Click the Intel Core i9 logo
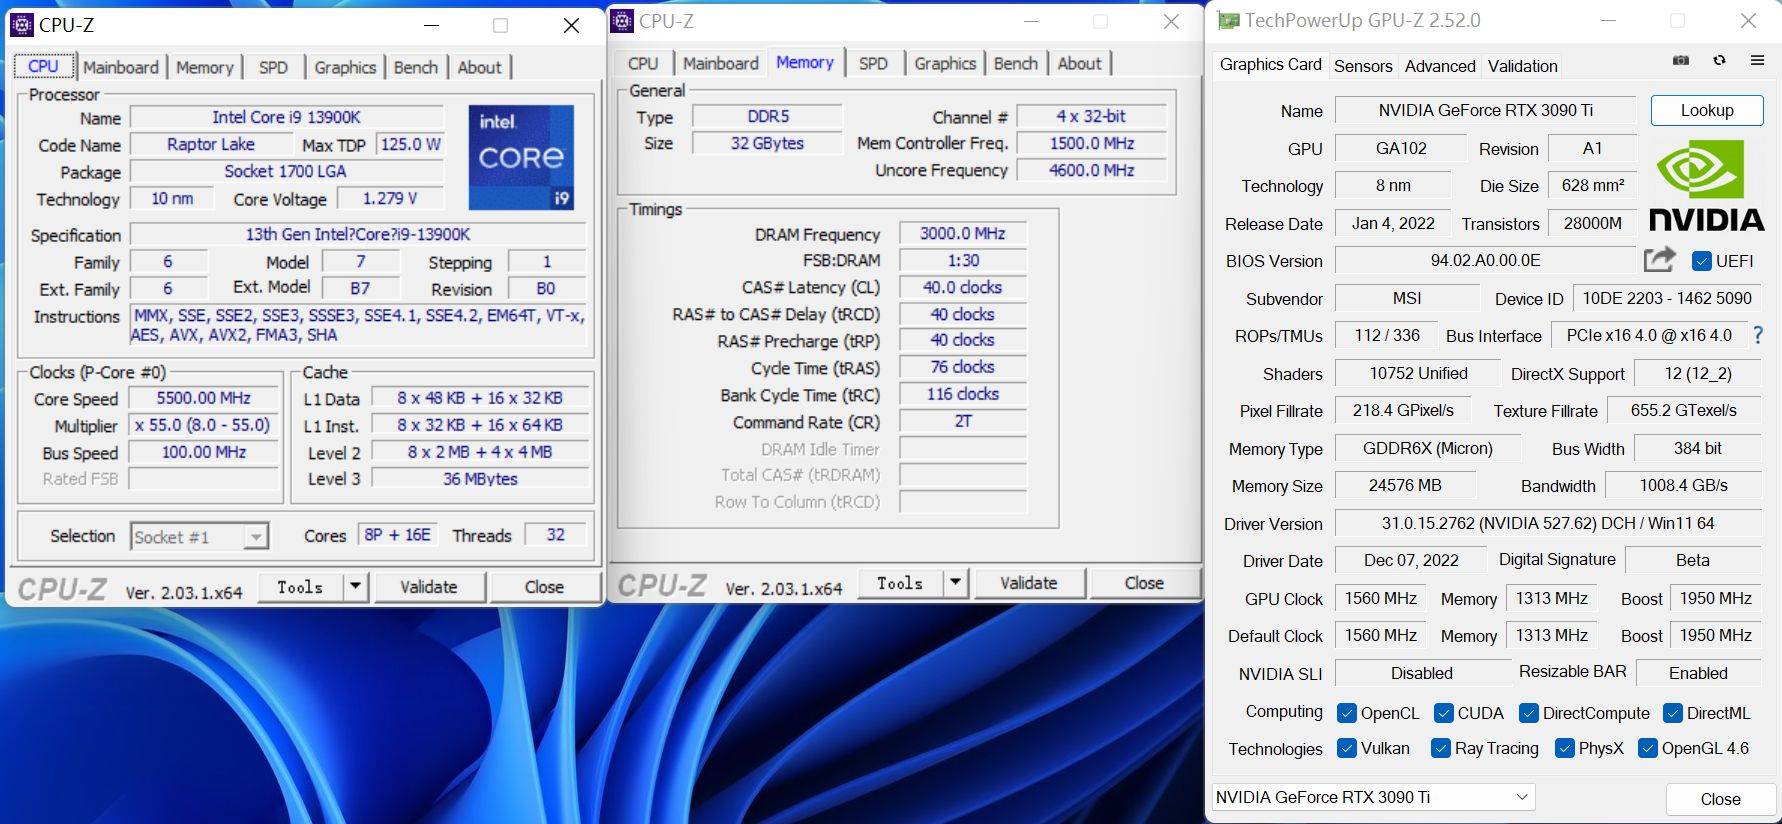Image resolution: width=1782 pixels, height=824 pixels. [x=521, y=157]
